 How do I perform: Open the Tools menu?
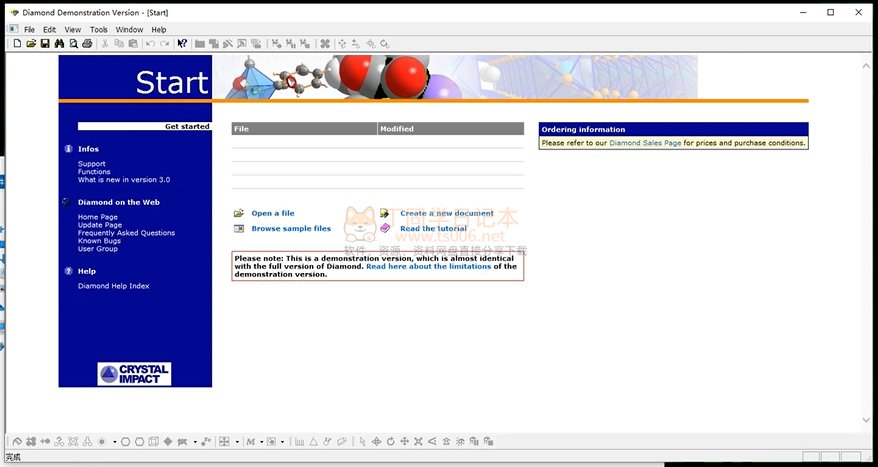coord(99,30)
